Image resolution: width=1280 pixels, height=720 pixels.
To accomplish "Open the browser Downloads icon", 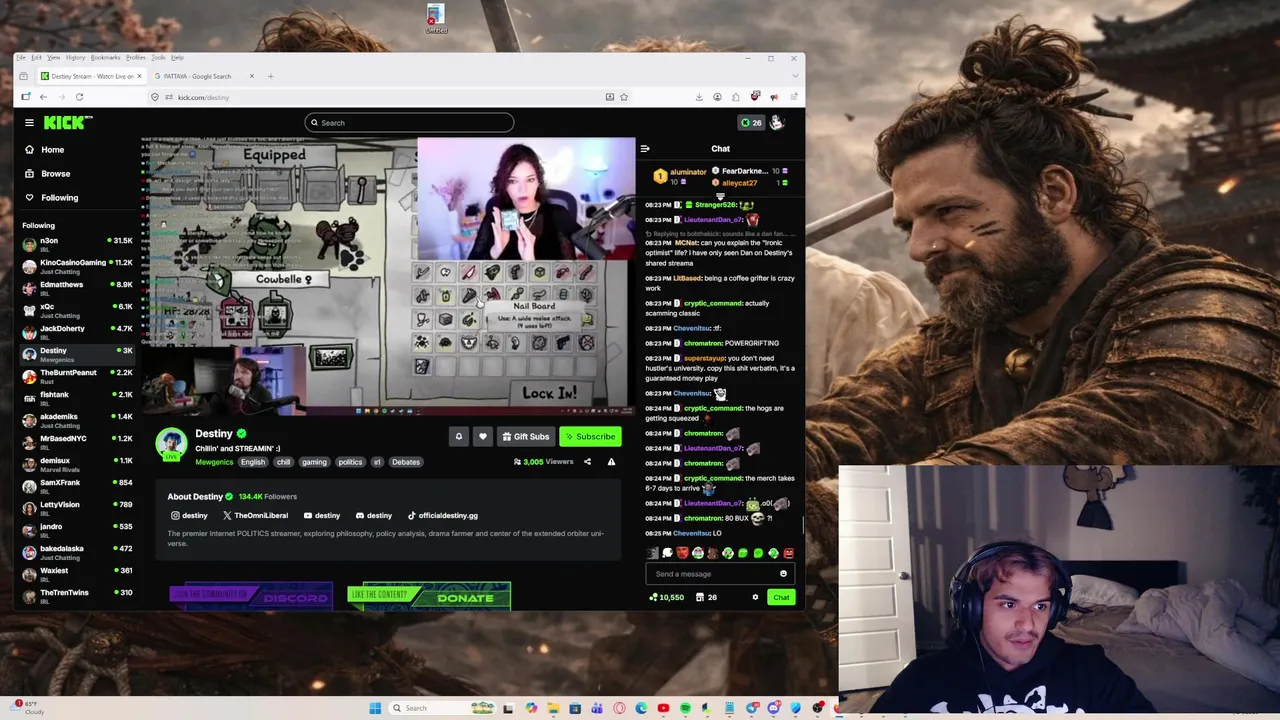I will 699,97.
